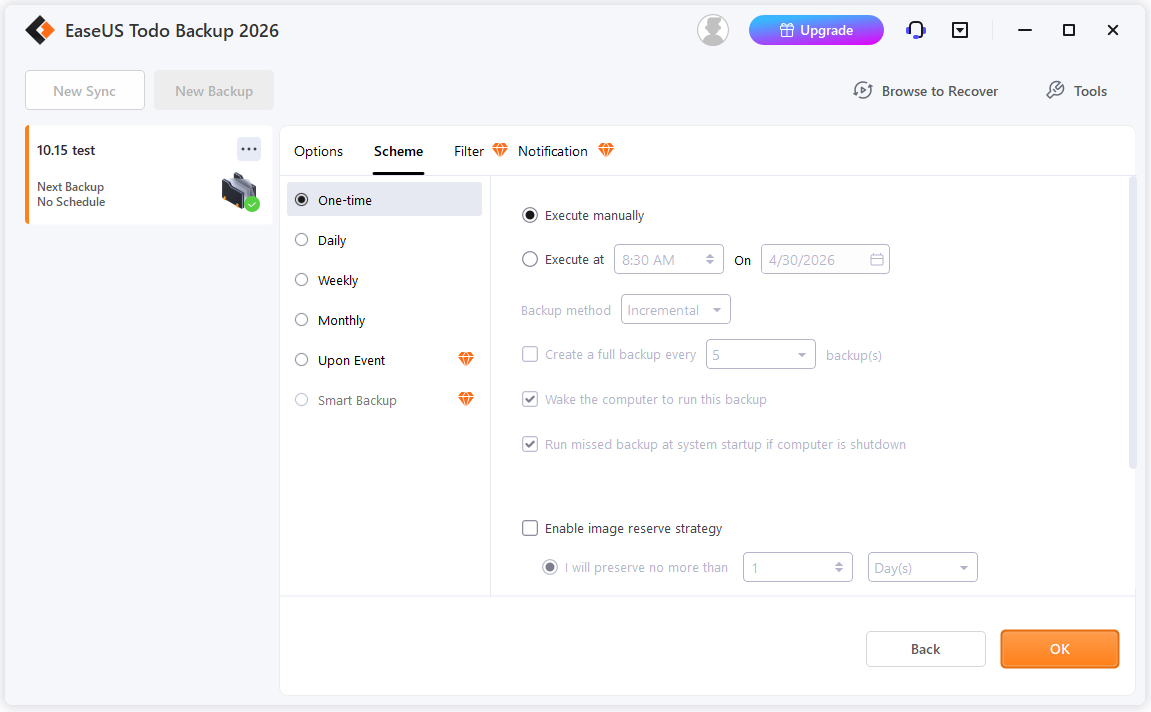This screenshot has width=1151, height=712.
Task: Enable image reserve strategy checkbox
Action: (x=529, y=528)
